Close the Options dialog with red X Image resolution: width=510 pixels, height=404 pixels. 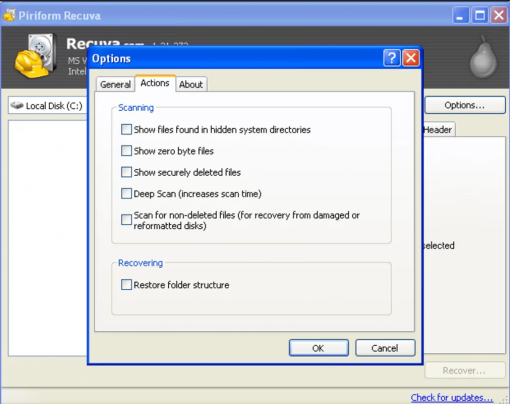tap(411, 58)
